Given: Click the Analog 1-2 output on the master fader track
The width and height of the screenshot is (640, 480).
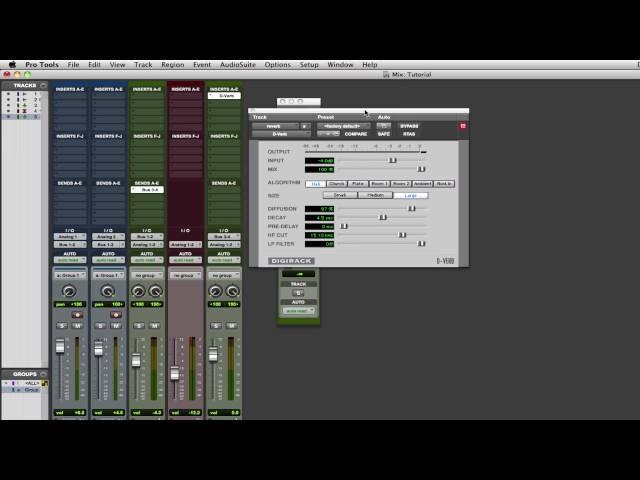Looking at the screenshot, I should 185,244.
